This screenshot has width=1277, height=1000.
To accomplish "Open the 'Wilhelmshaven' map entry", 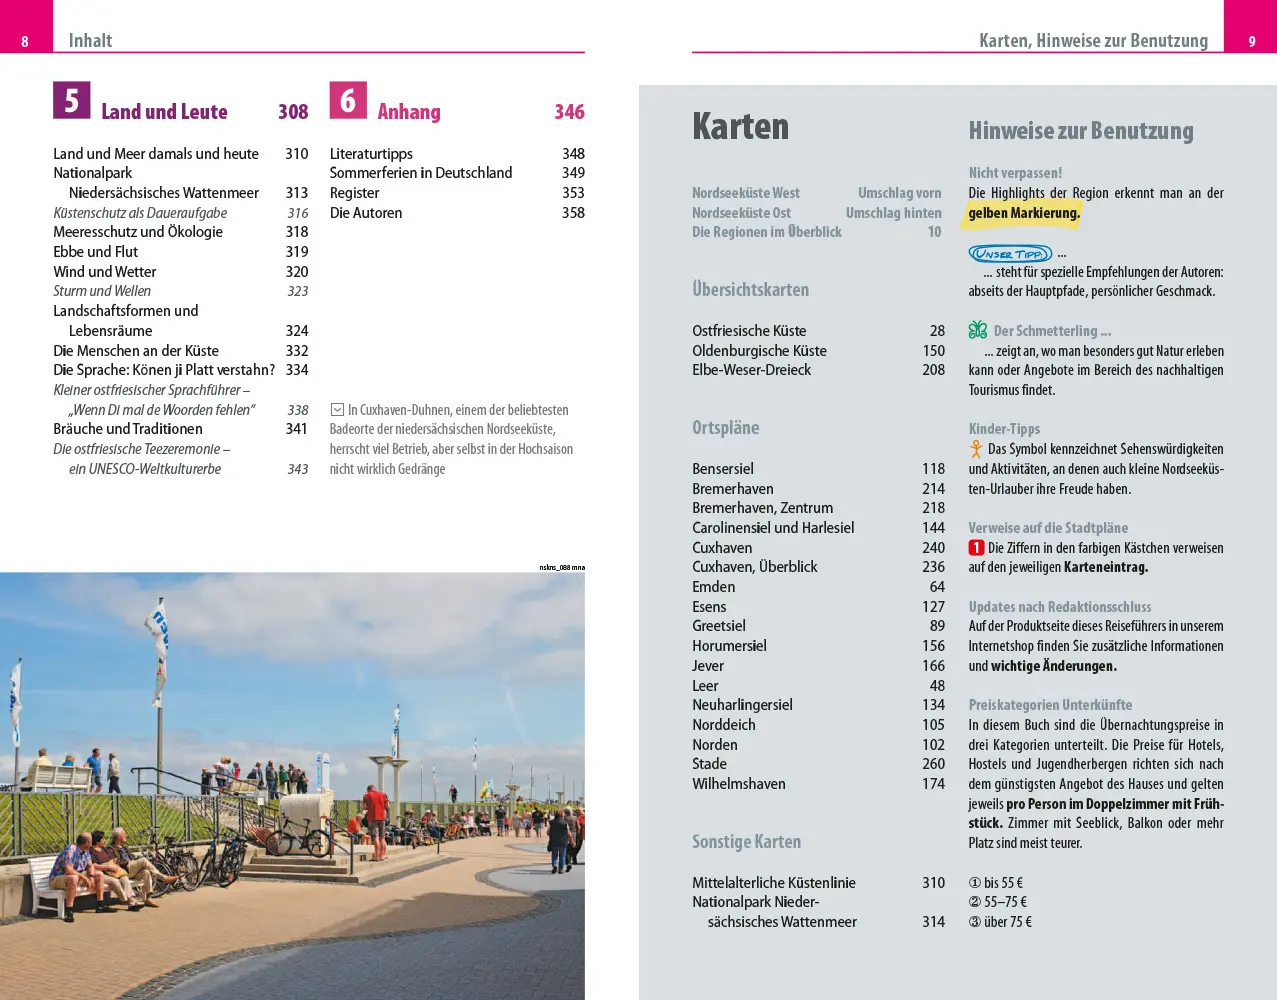I will [739, 784].
